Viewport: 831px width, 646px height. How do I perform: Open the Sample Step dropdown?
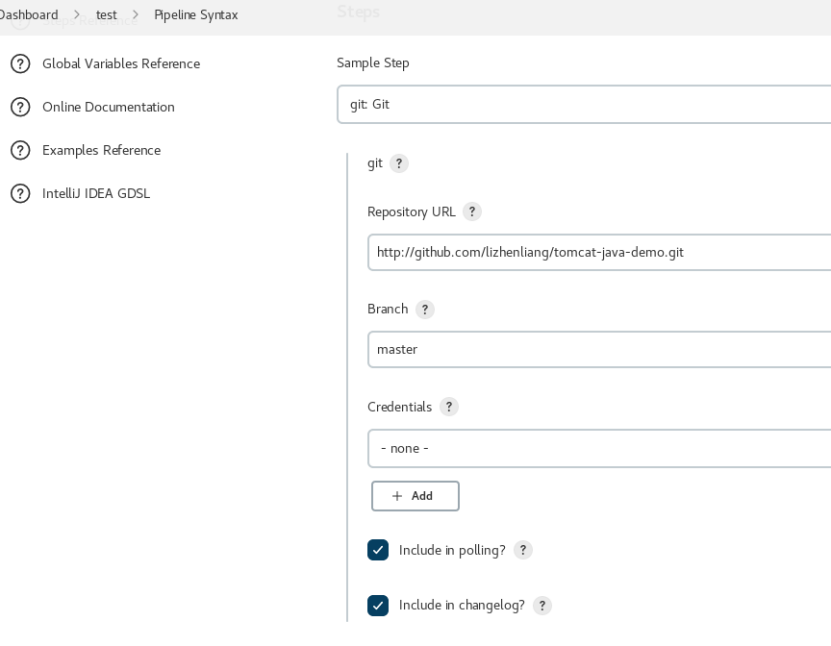pos(584,105)
